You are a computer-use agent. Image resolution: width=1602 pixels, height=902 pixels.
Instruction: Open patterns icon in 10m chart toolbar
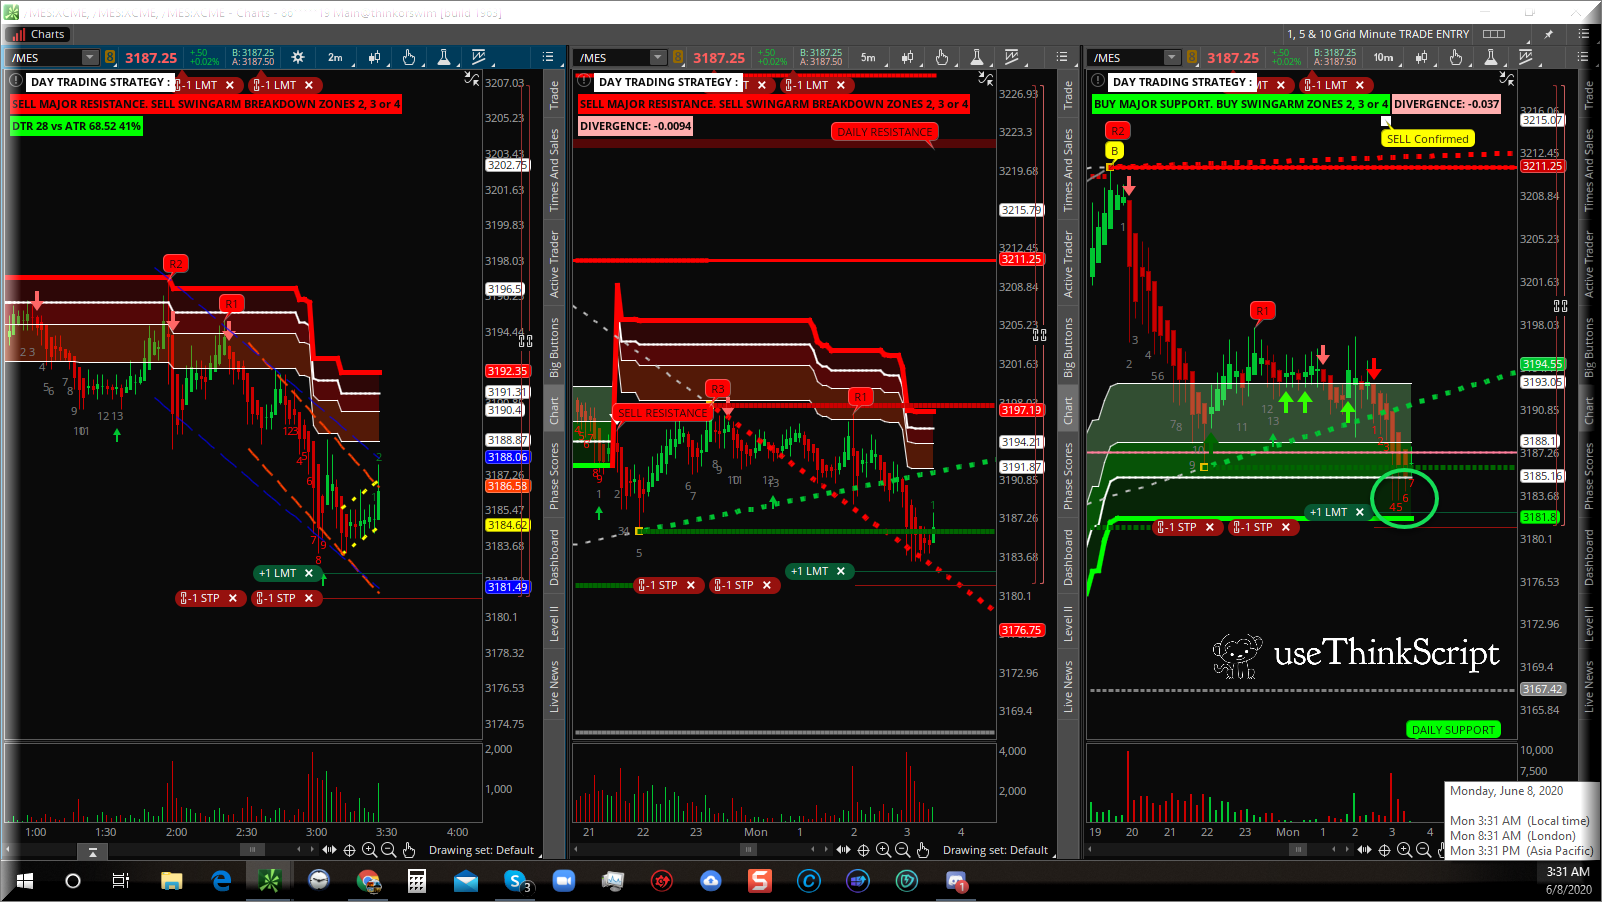(x=1526, y=57)
